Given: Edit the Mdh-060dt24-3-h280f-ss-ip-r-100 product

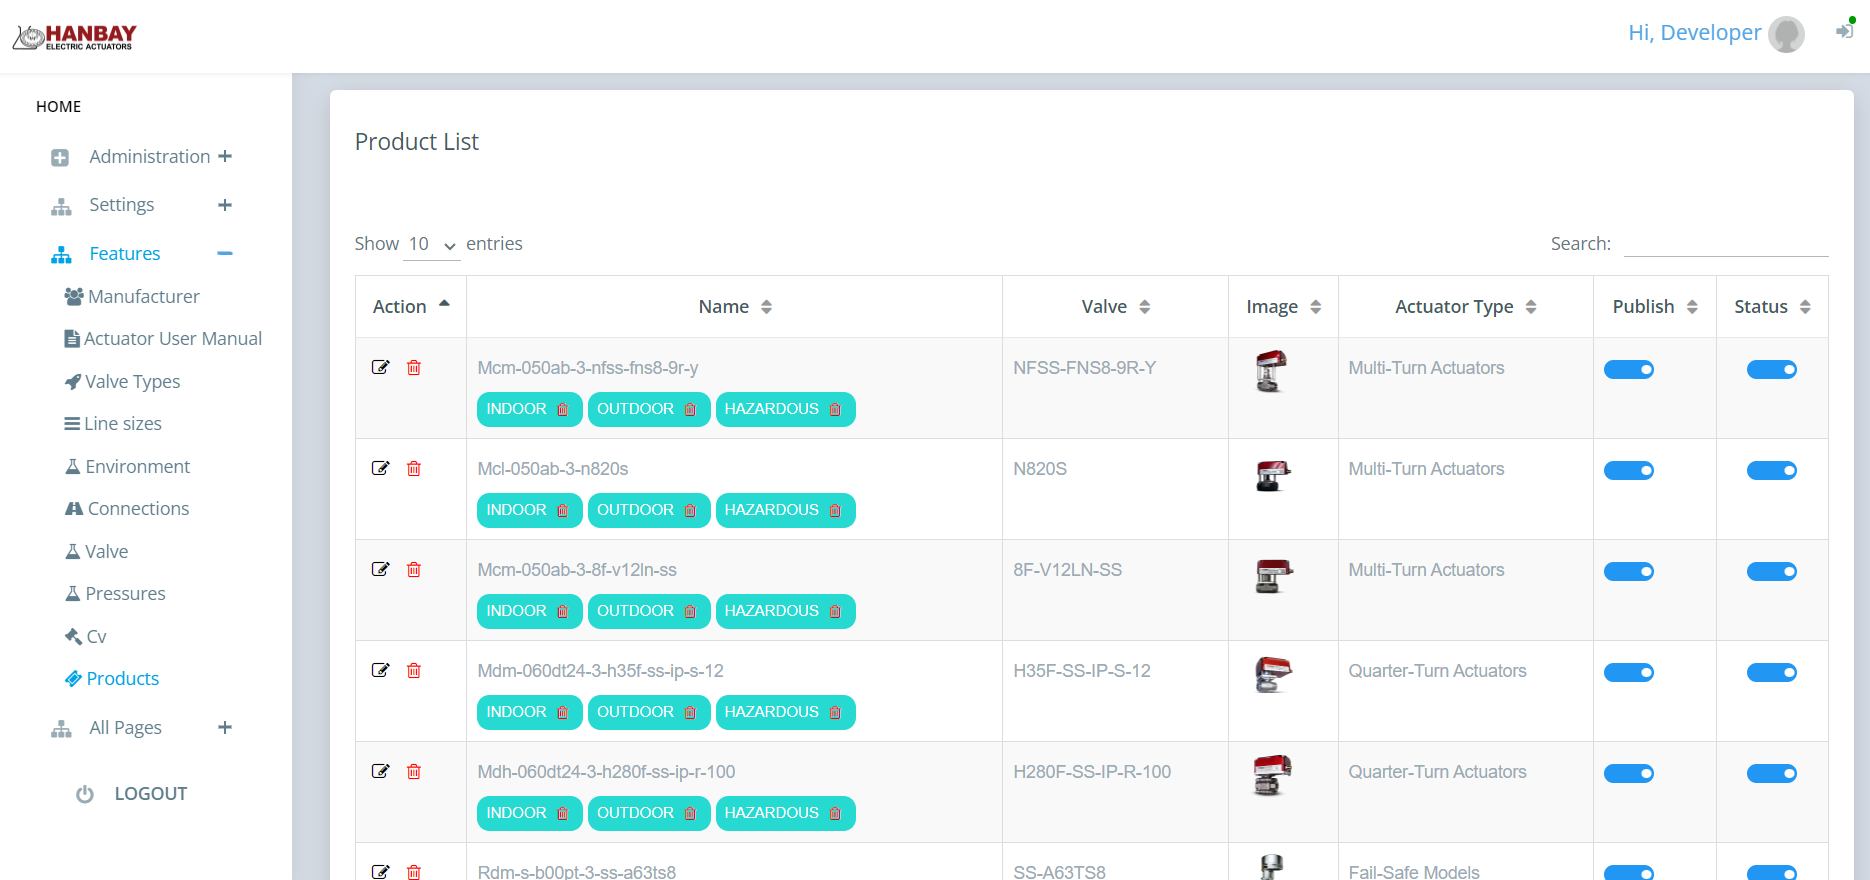Looking at the screenshot, I should (x=380, y=771).
